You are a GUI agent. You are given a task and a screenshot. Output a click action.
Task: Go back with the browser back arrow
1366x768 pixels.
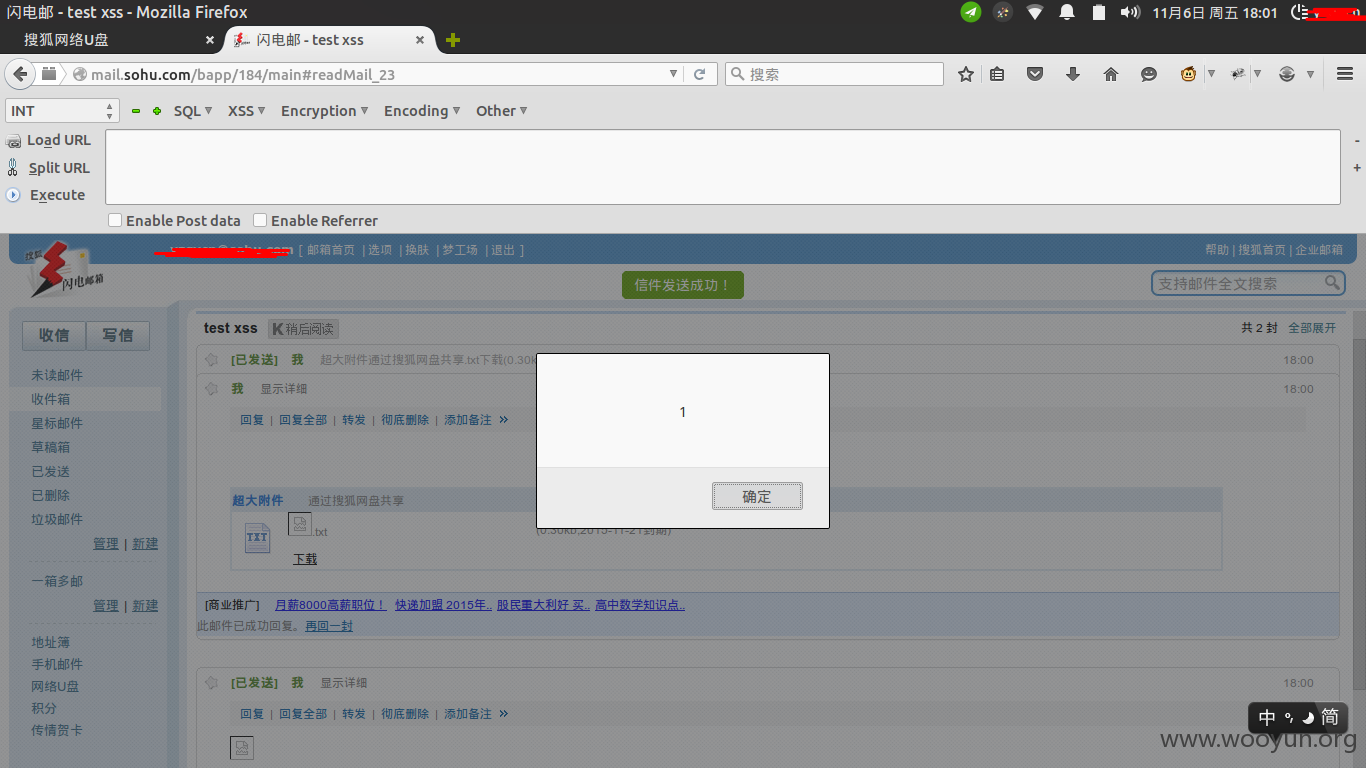[21, 74]
